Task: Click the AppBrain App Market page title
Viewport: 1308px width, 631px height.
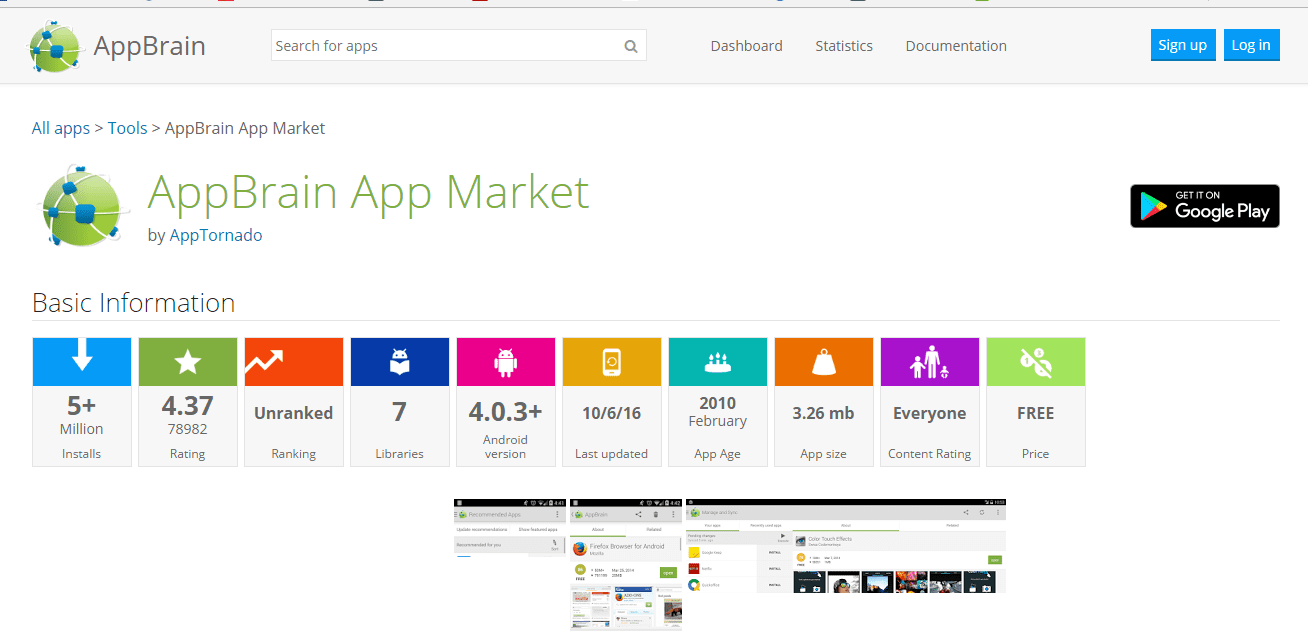Action: (x=369, y=191)
